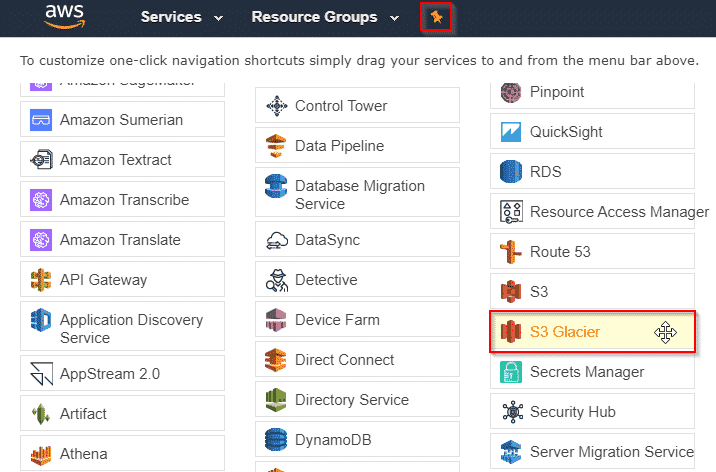Select the Route 53 icon
Viewport: 716px width, 472px height.
[511, 252]
